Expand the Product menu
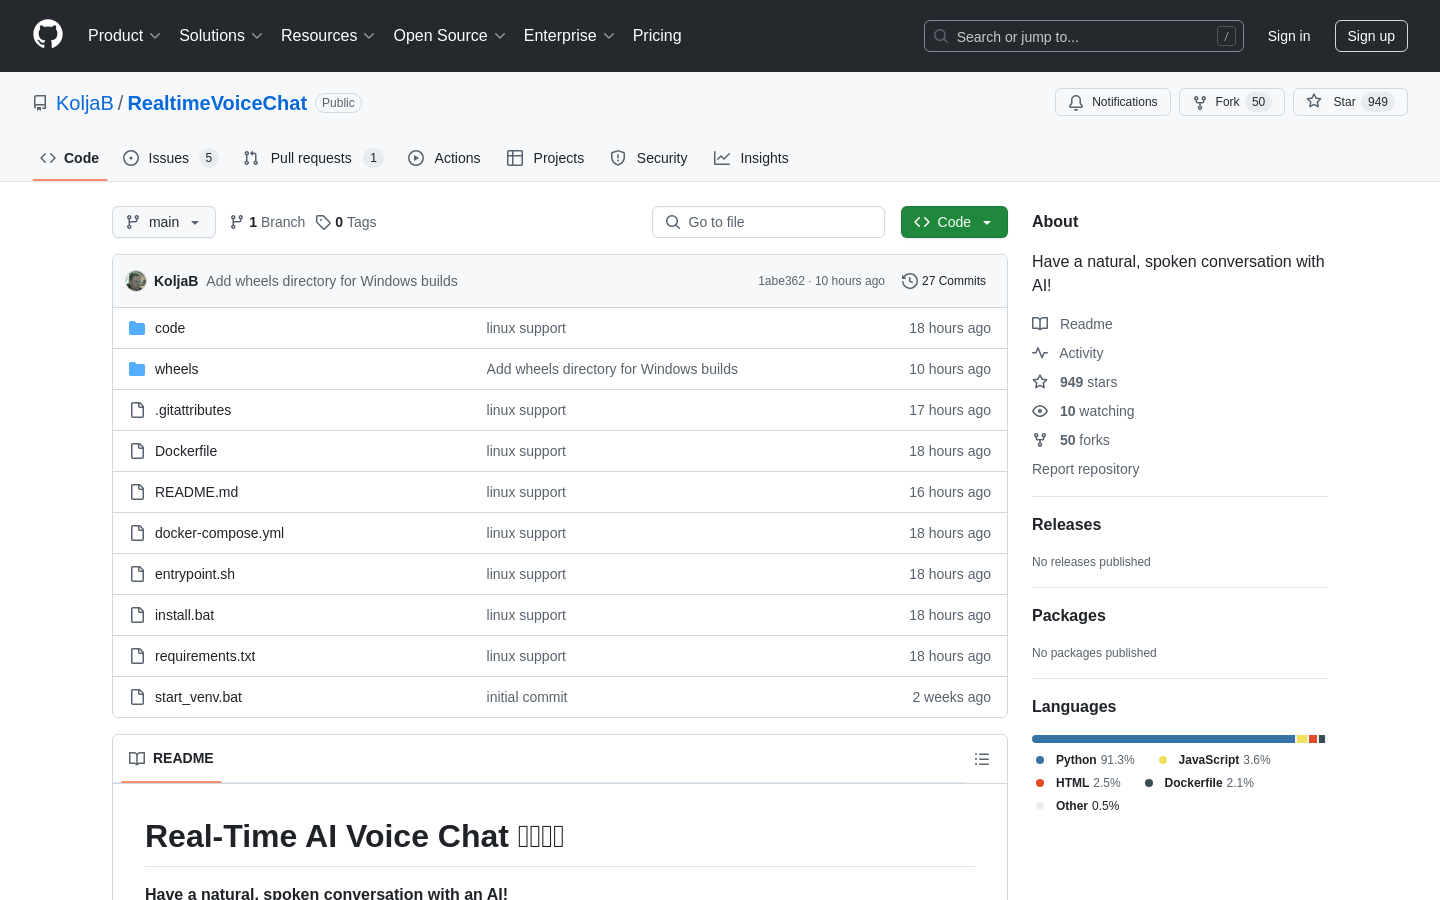Viewport: 1440px width, 900px height. [x=124, y=36]
